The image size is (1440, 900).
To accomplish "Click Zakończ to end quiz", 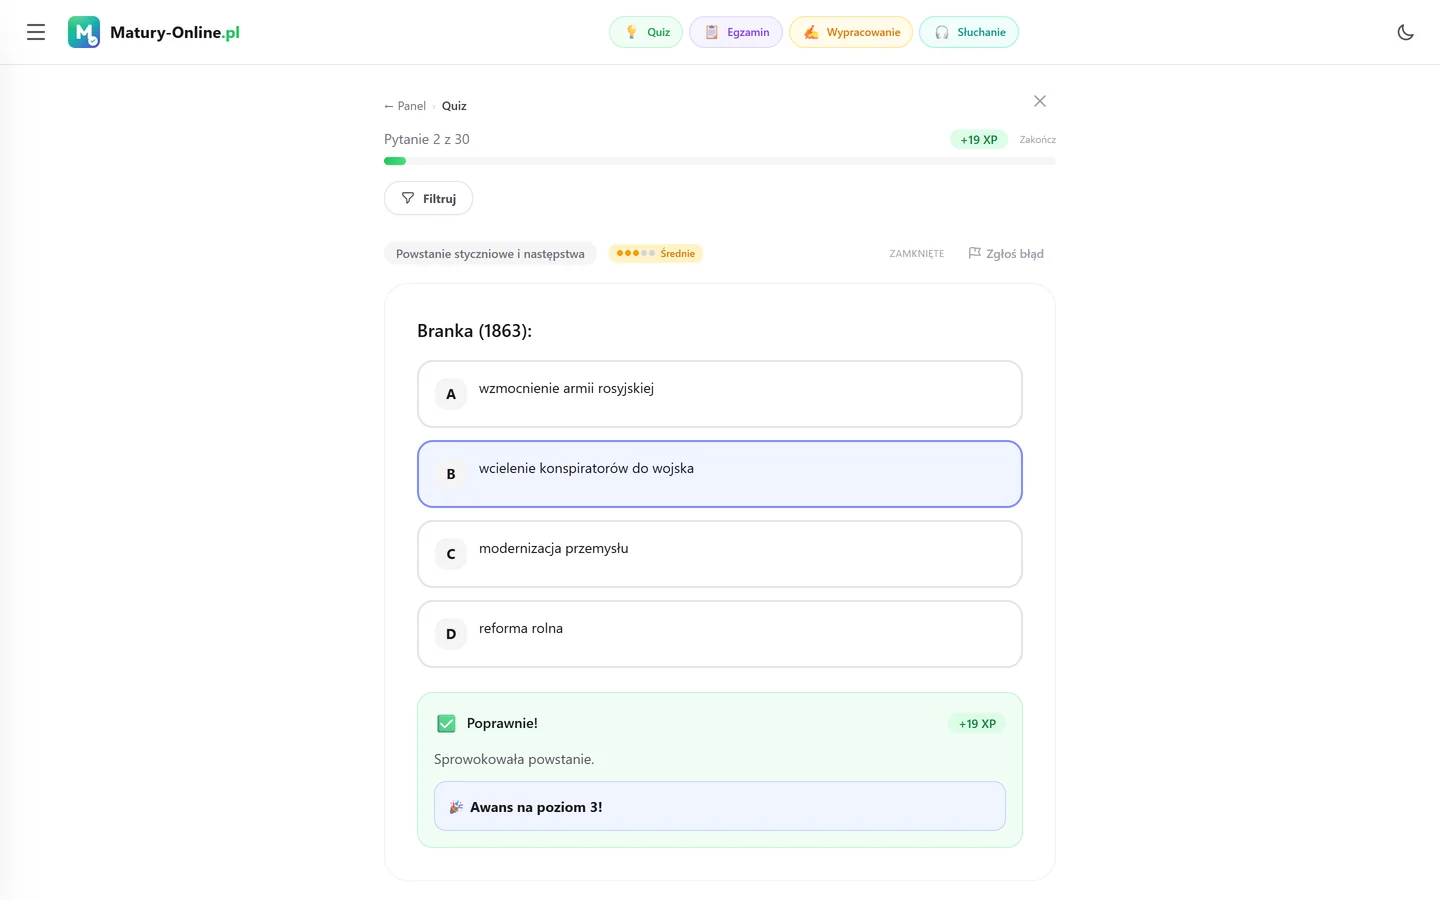I will [1038, 140].
